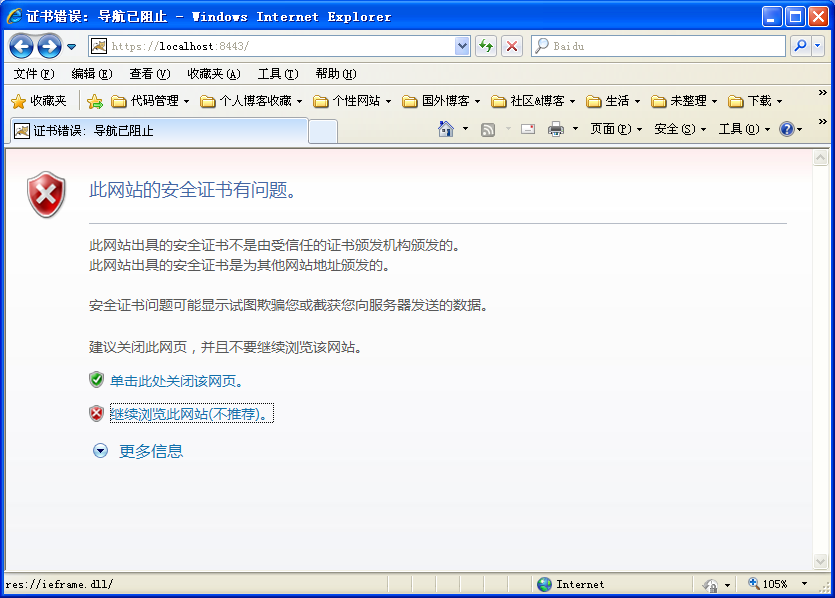Click the vertical scrollbar down arrow

click(x=821, y=561)
